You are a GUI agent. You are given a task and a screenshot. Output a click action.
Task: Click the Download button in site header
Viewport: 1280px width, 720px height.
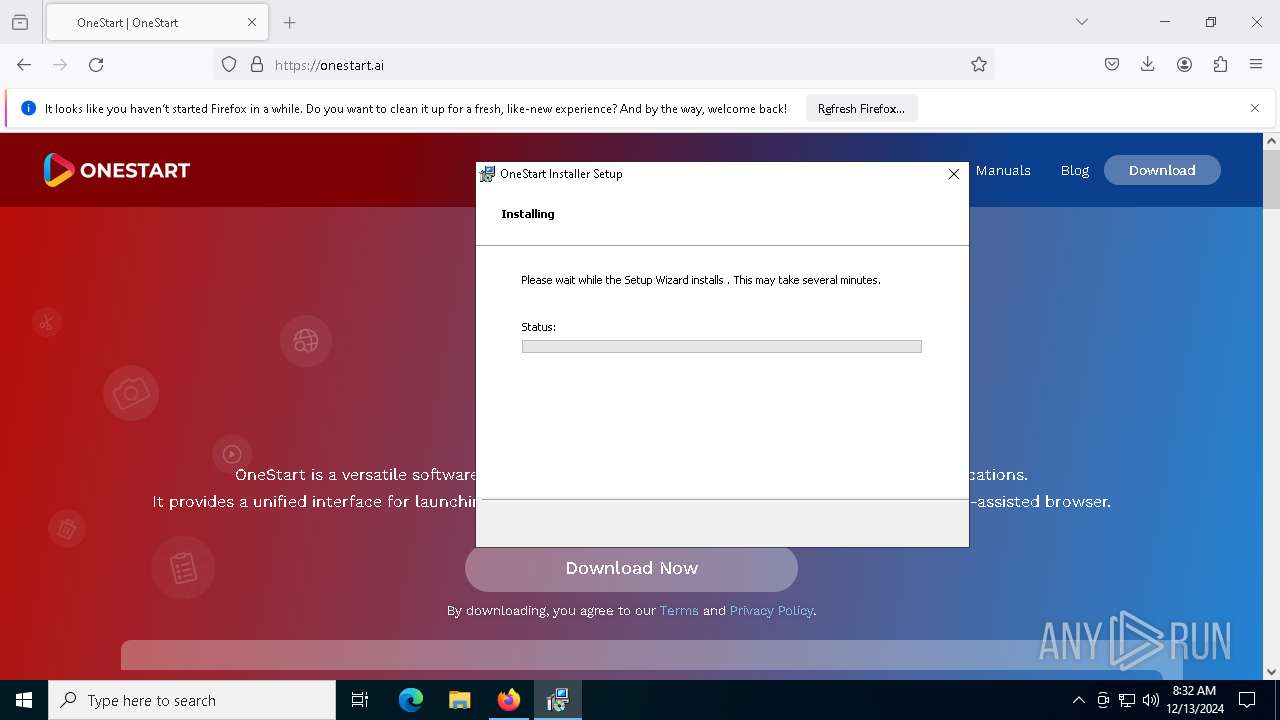pyautogui.click(x=1162, y=170)
